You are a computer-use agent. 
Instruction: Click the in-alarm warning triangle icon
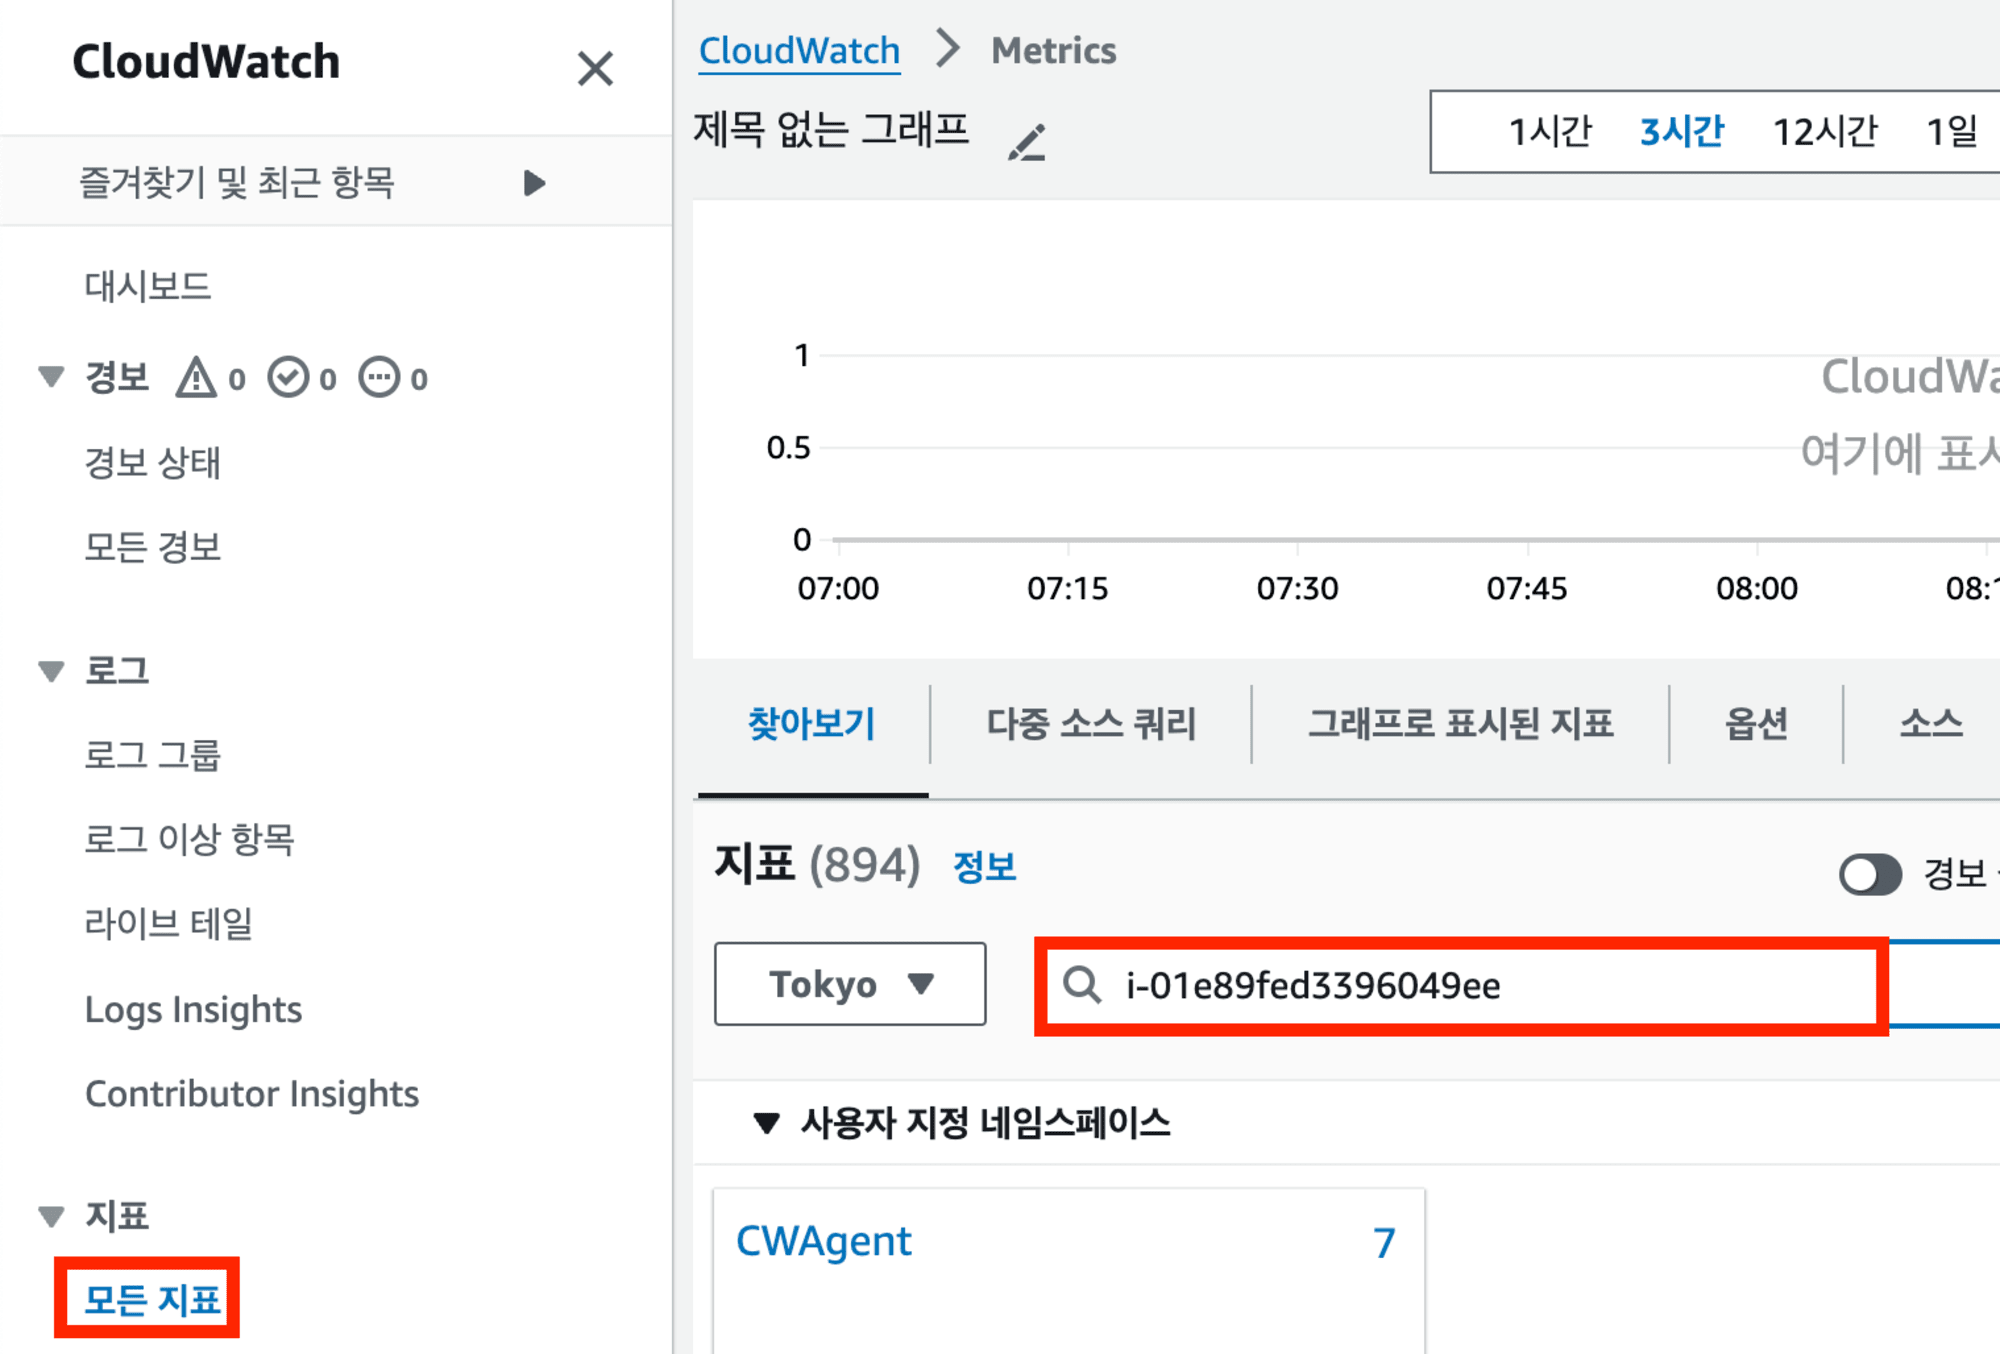[196, 378]
